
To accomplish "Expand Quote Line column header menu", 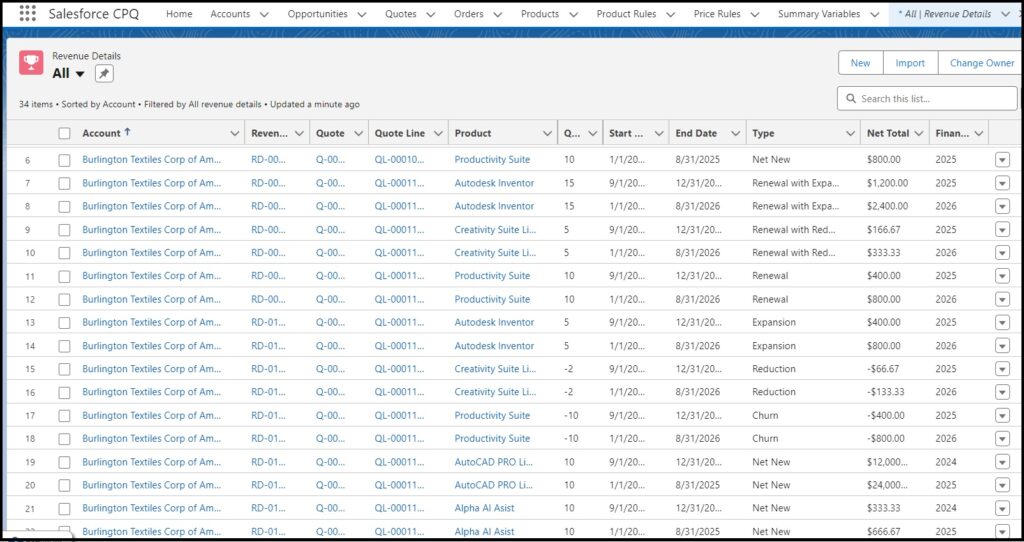I will [438, 133].
